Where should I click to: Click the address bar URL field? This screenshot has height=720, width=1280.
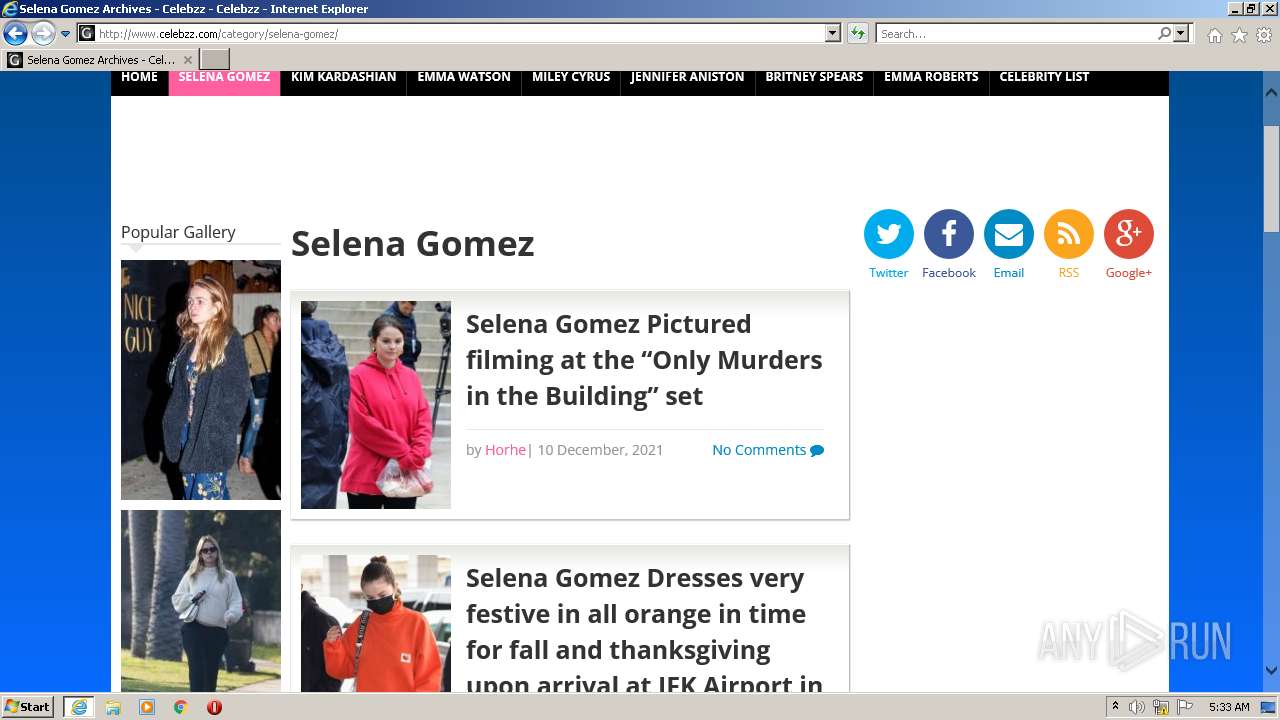(460, 34)
